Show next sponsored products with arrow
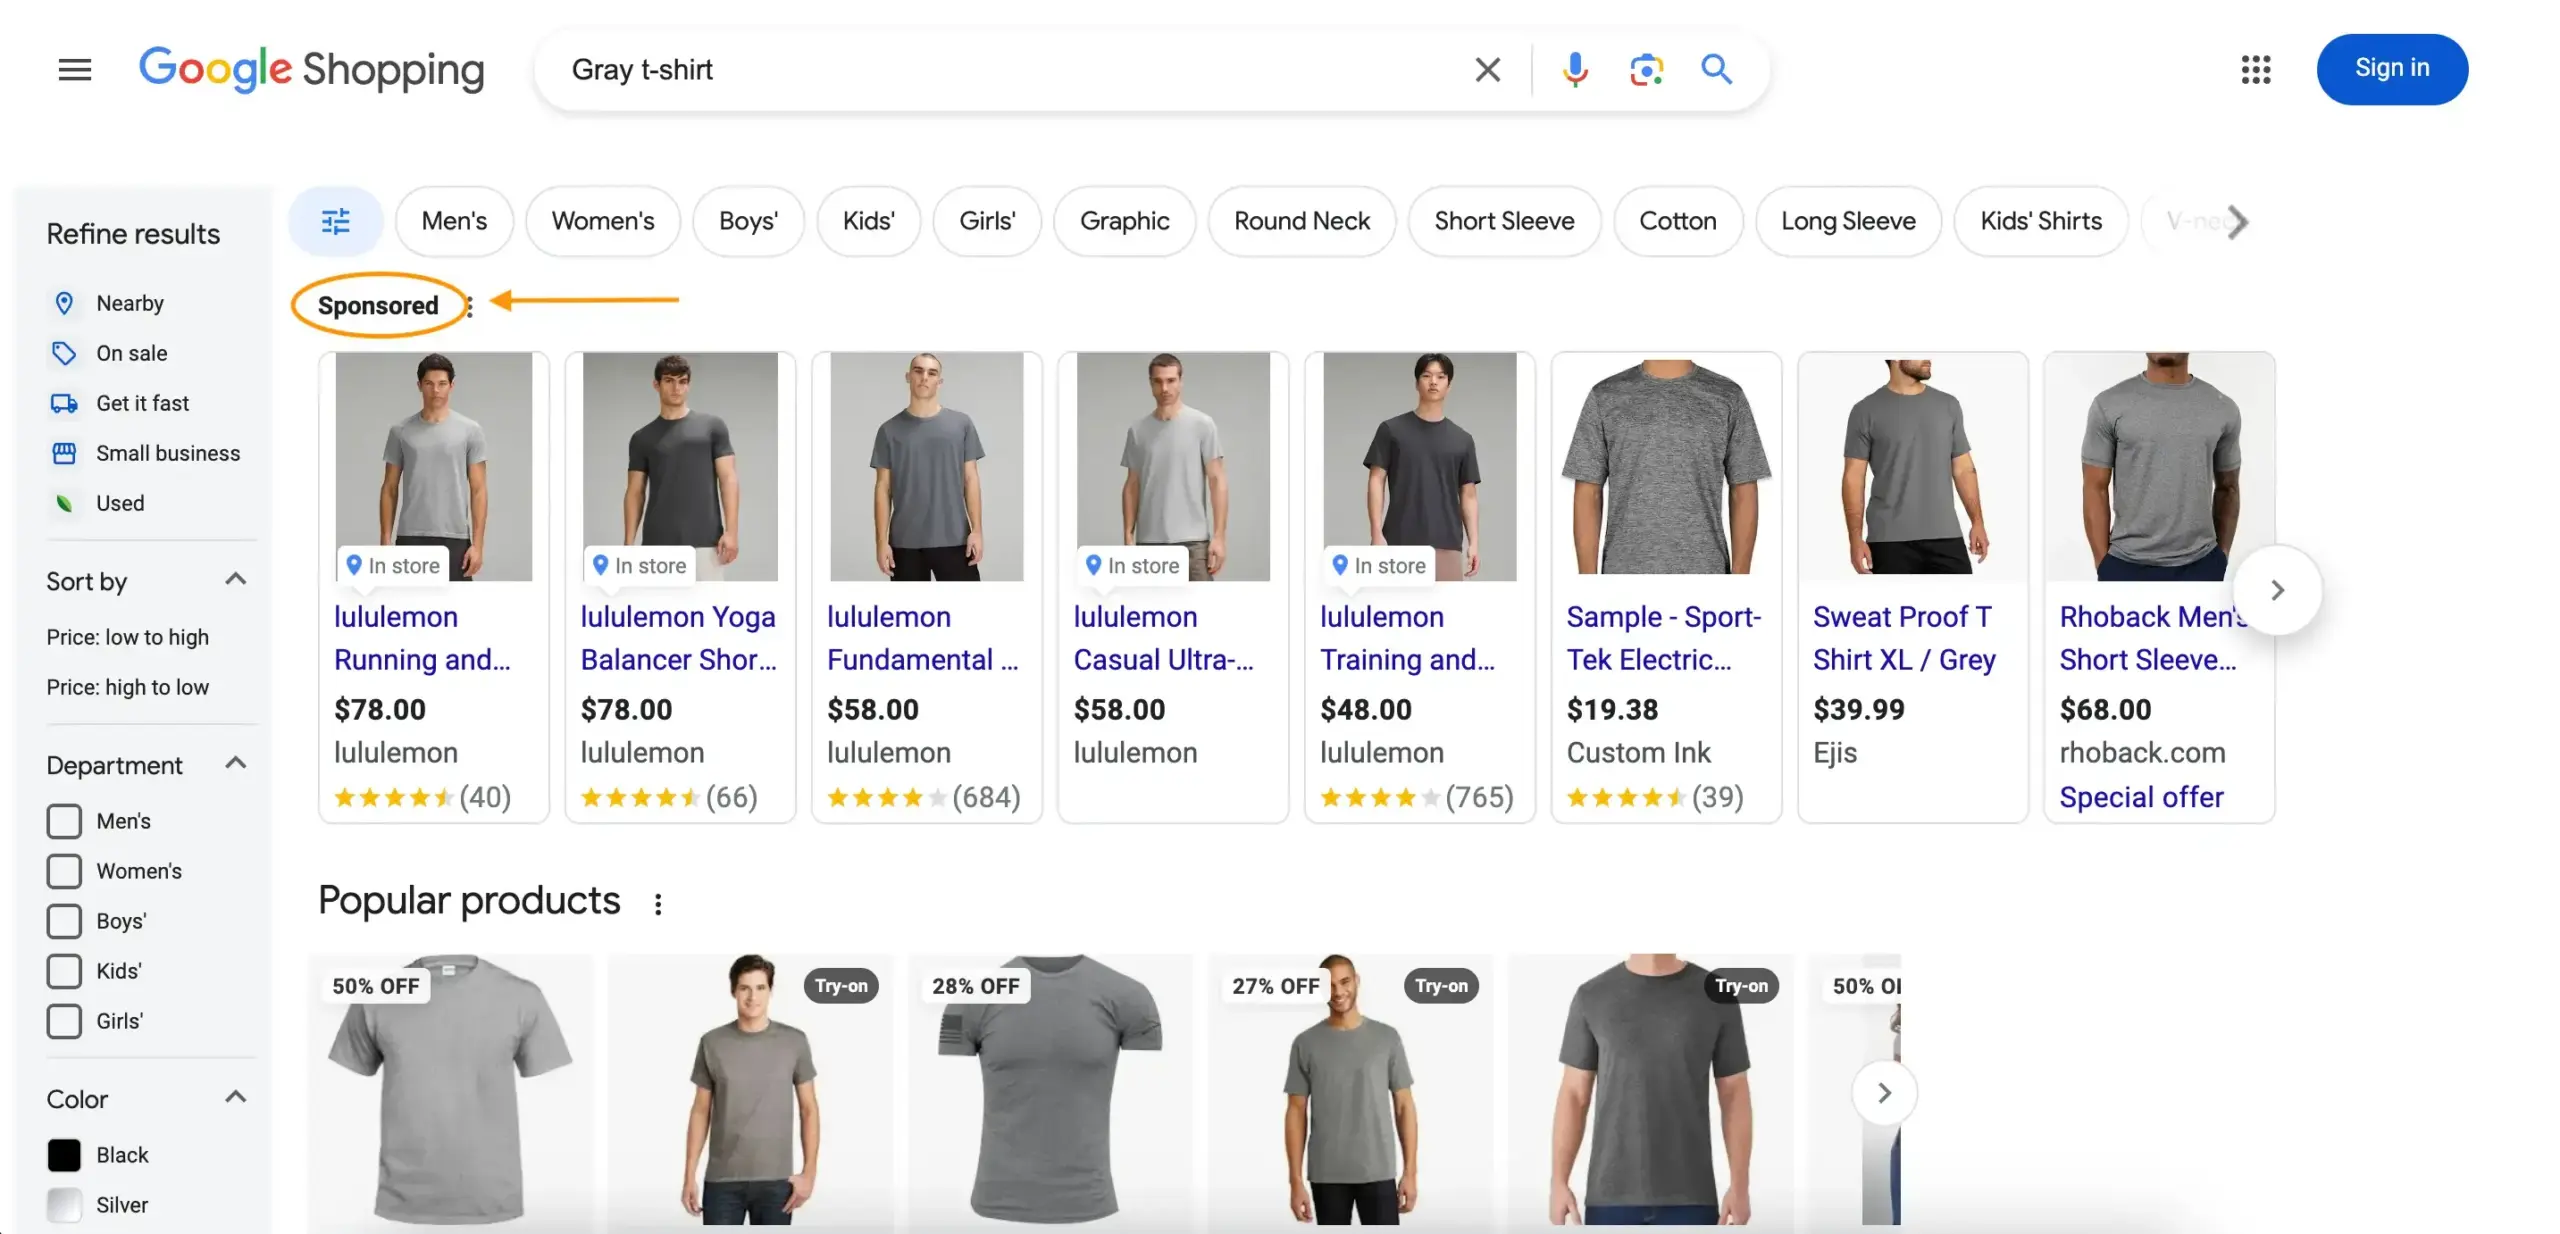2560x1234 pixels. click(2277, 590)
